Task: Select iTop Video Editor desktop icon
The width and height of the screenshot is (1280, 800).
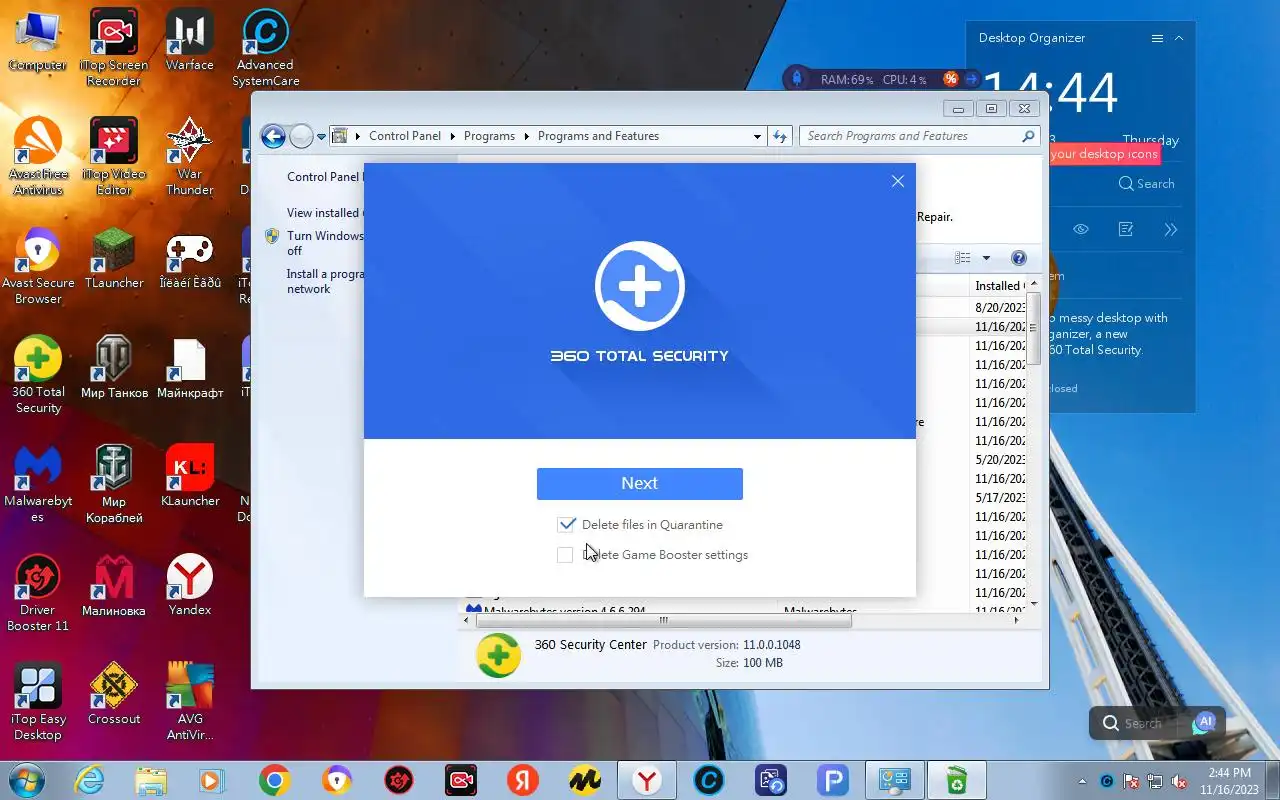Action: 113,156
